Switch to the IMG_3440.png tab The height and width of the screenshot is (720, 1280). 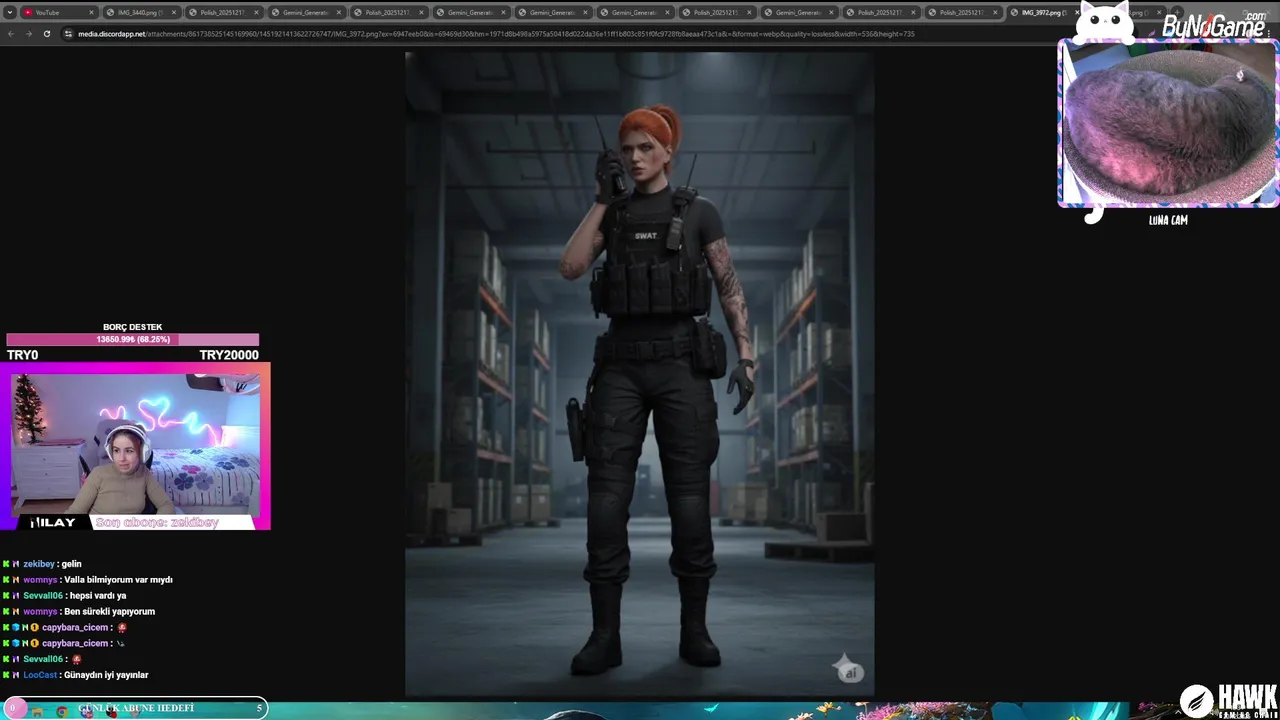click(140, 13)
